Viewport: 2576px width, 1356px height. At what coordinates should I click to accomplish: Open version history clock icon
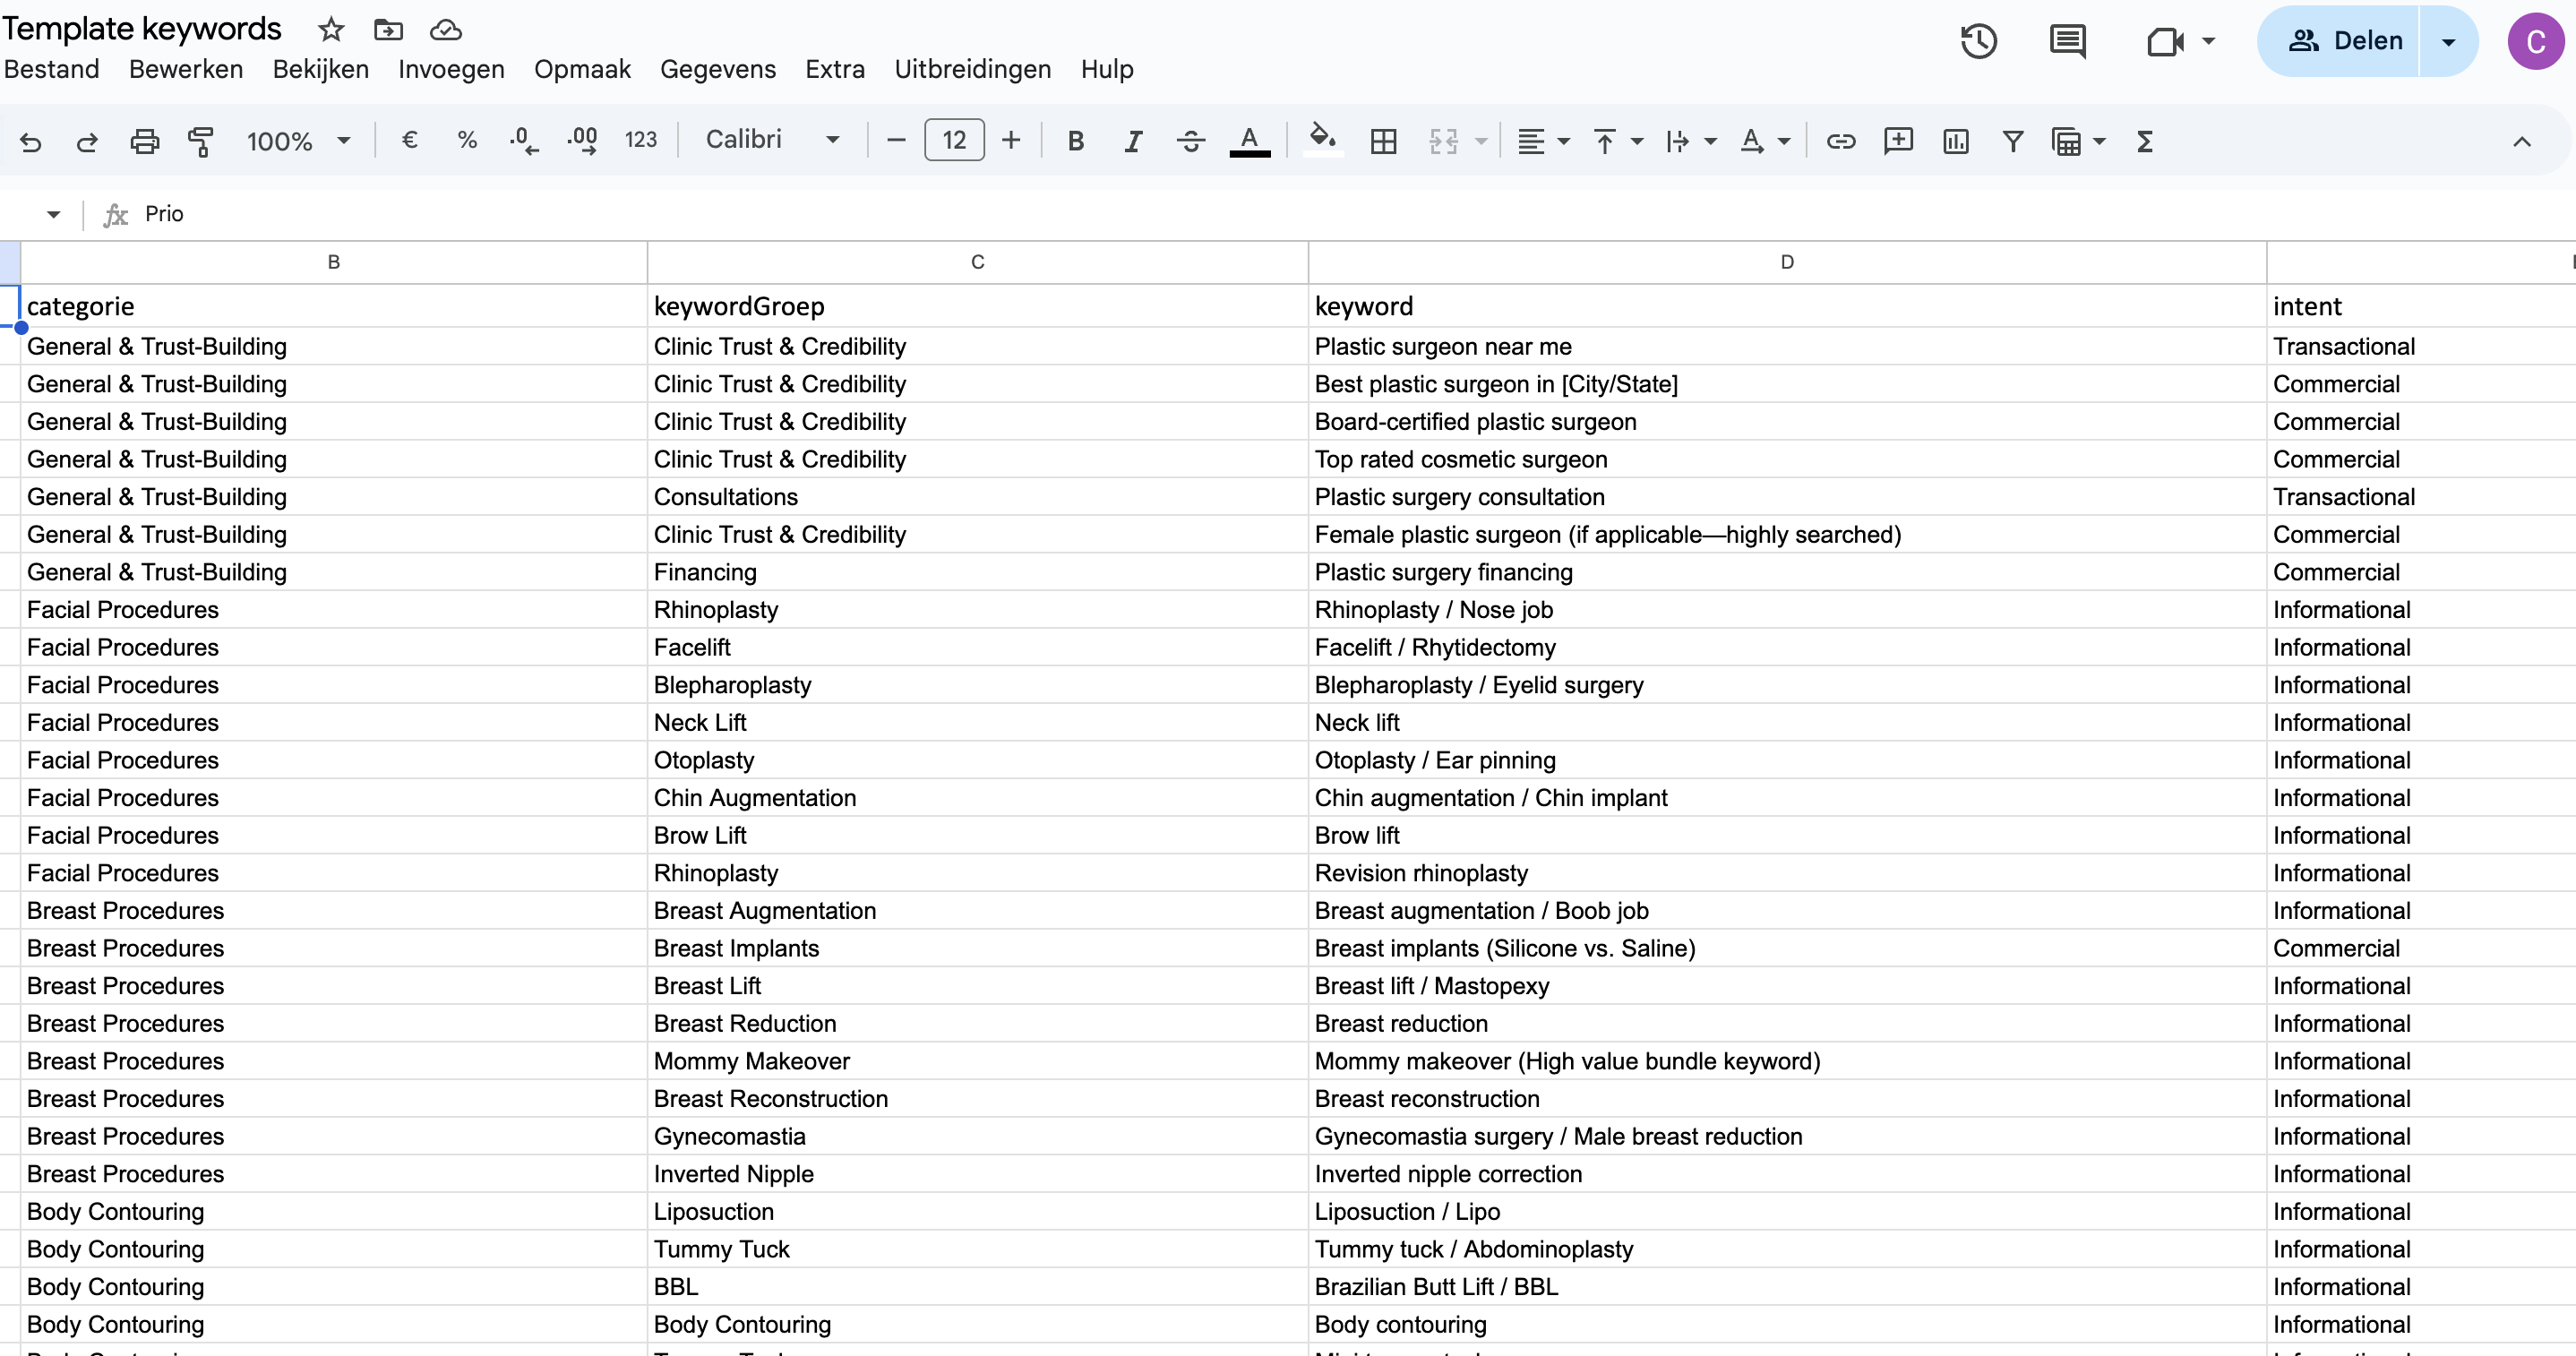point(1978,41)
